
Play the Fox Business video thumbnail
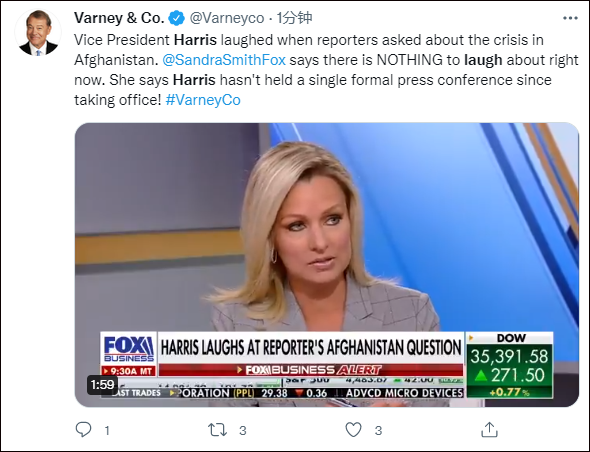(x=327, y=265)
